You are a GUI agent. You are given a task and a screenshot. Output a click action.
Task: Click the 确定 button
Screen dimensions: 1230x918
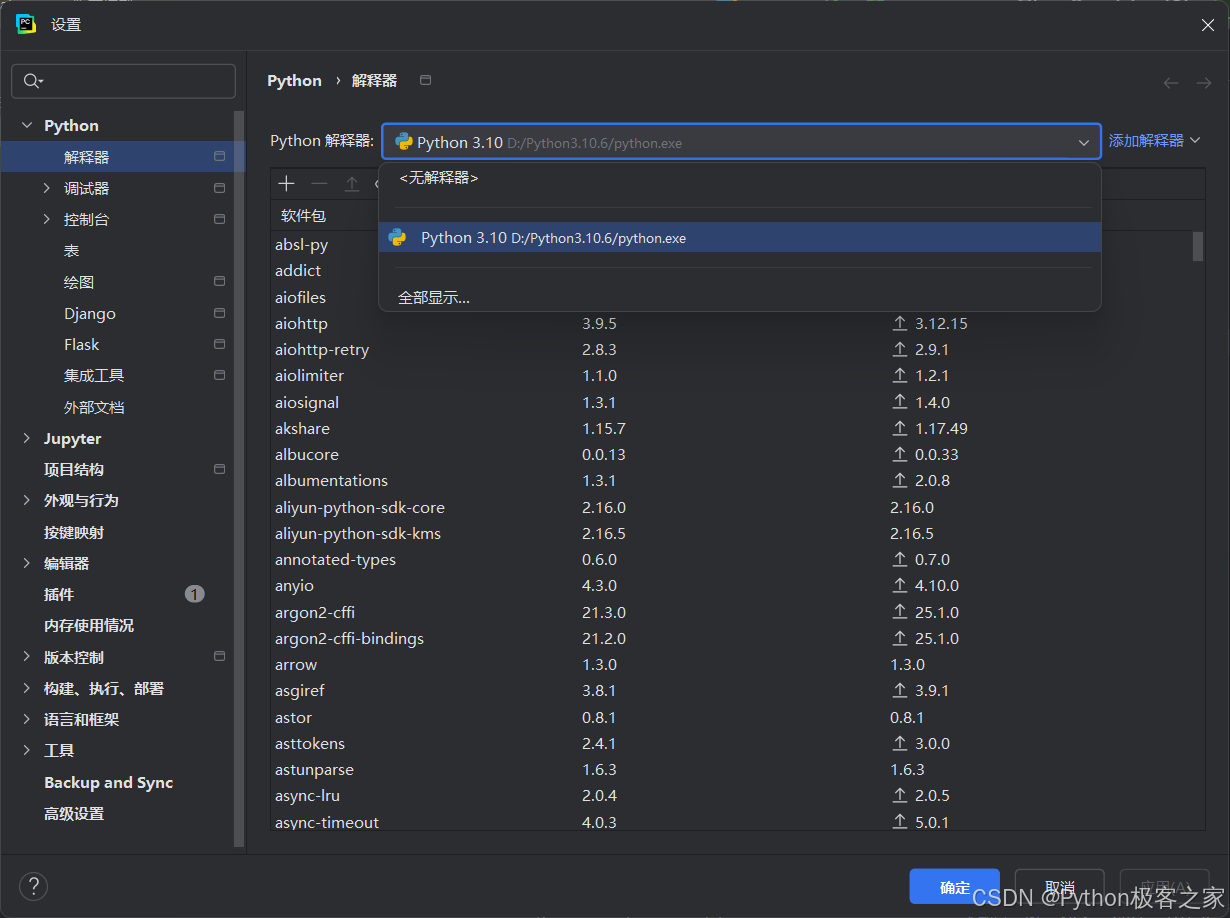click(x=954, y=887)
